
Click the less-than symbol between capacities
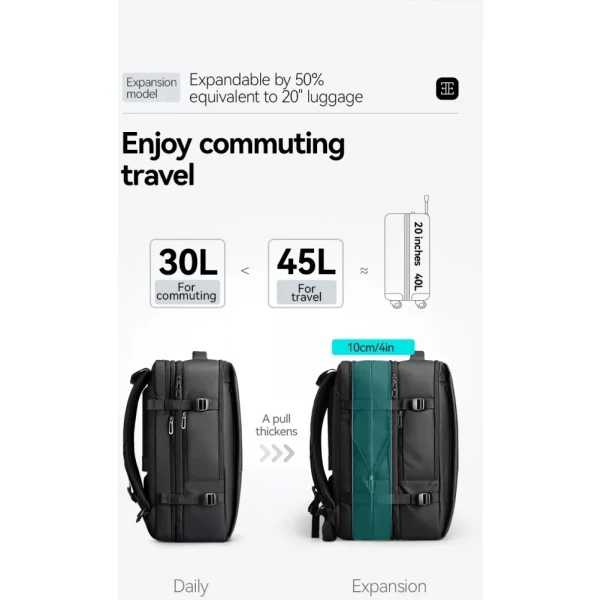pyautogui.click(x=245, y=271)
